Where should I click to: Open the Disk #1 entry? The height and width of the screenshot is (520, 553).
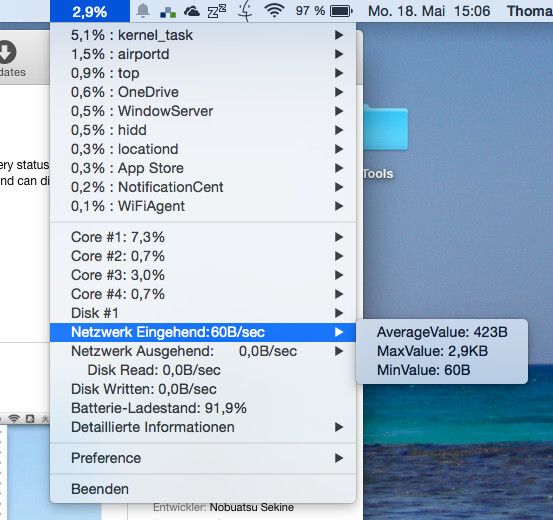(203, 313)
